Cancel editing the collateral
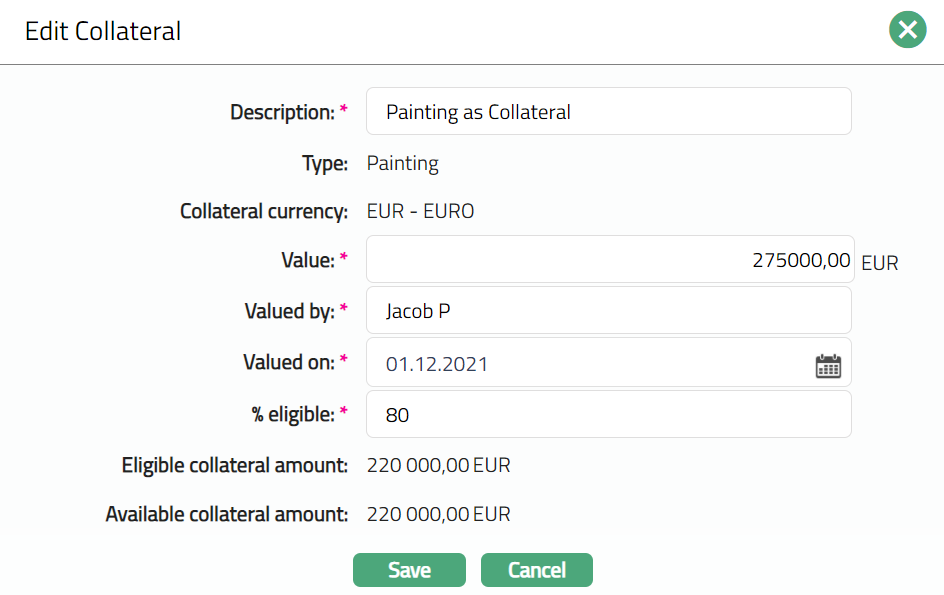This screenshot has height=595, width=944. [x=537, y=570]
